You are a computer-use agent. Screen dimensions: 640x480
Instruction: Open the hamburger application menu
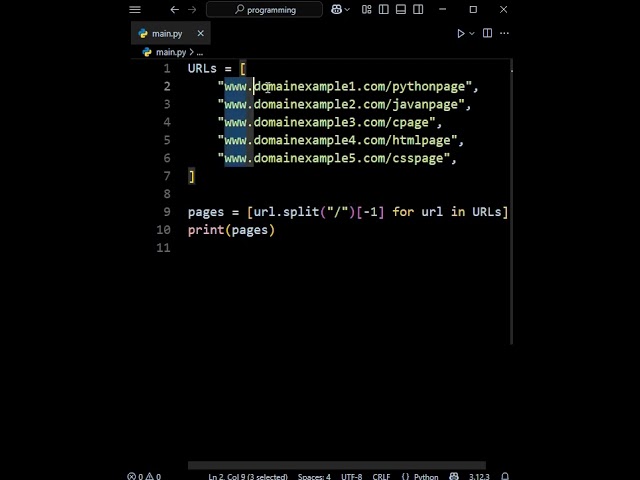[135, 9]
